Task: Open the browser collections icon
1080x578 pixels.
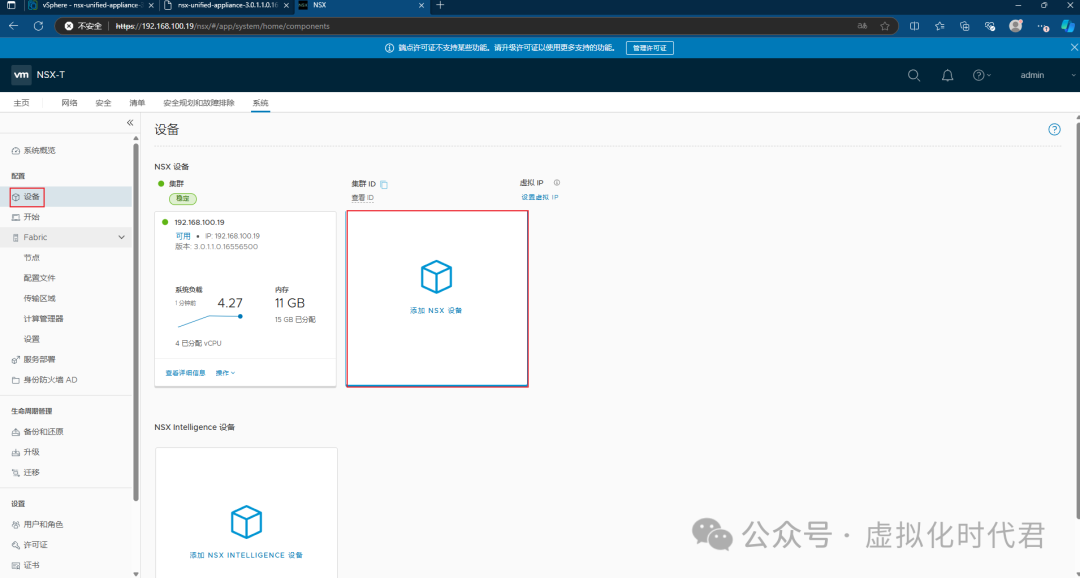Action: pos(964,26)
